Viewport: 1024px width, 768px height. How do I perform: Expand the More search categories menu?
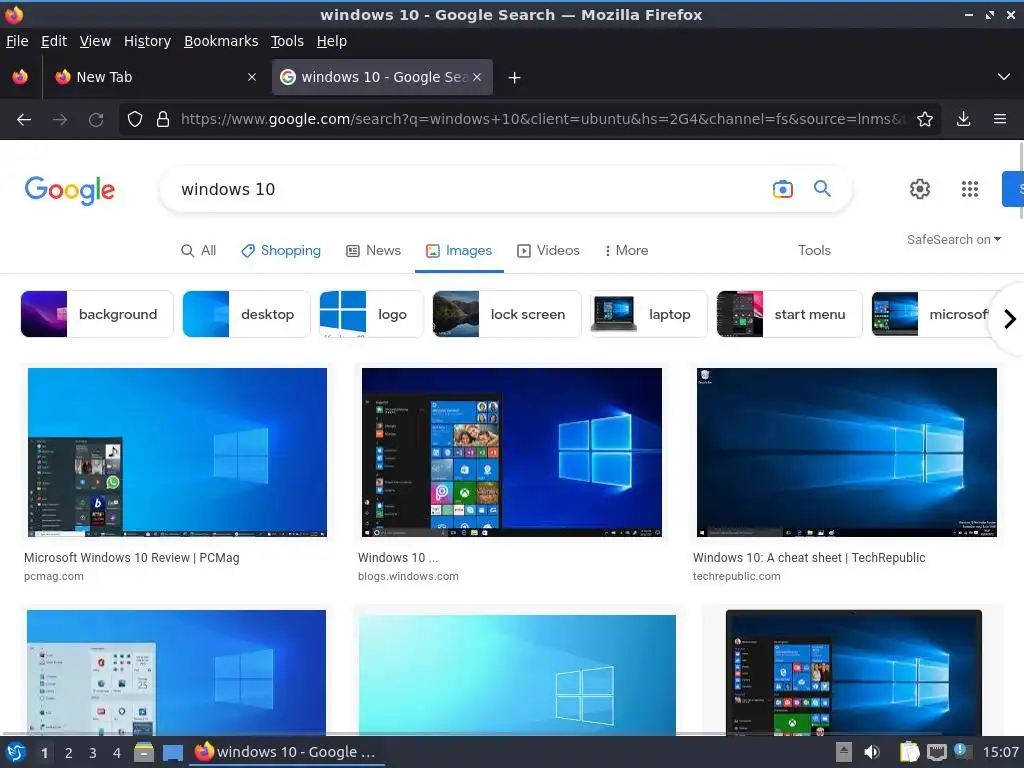coord(626,251)
